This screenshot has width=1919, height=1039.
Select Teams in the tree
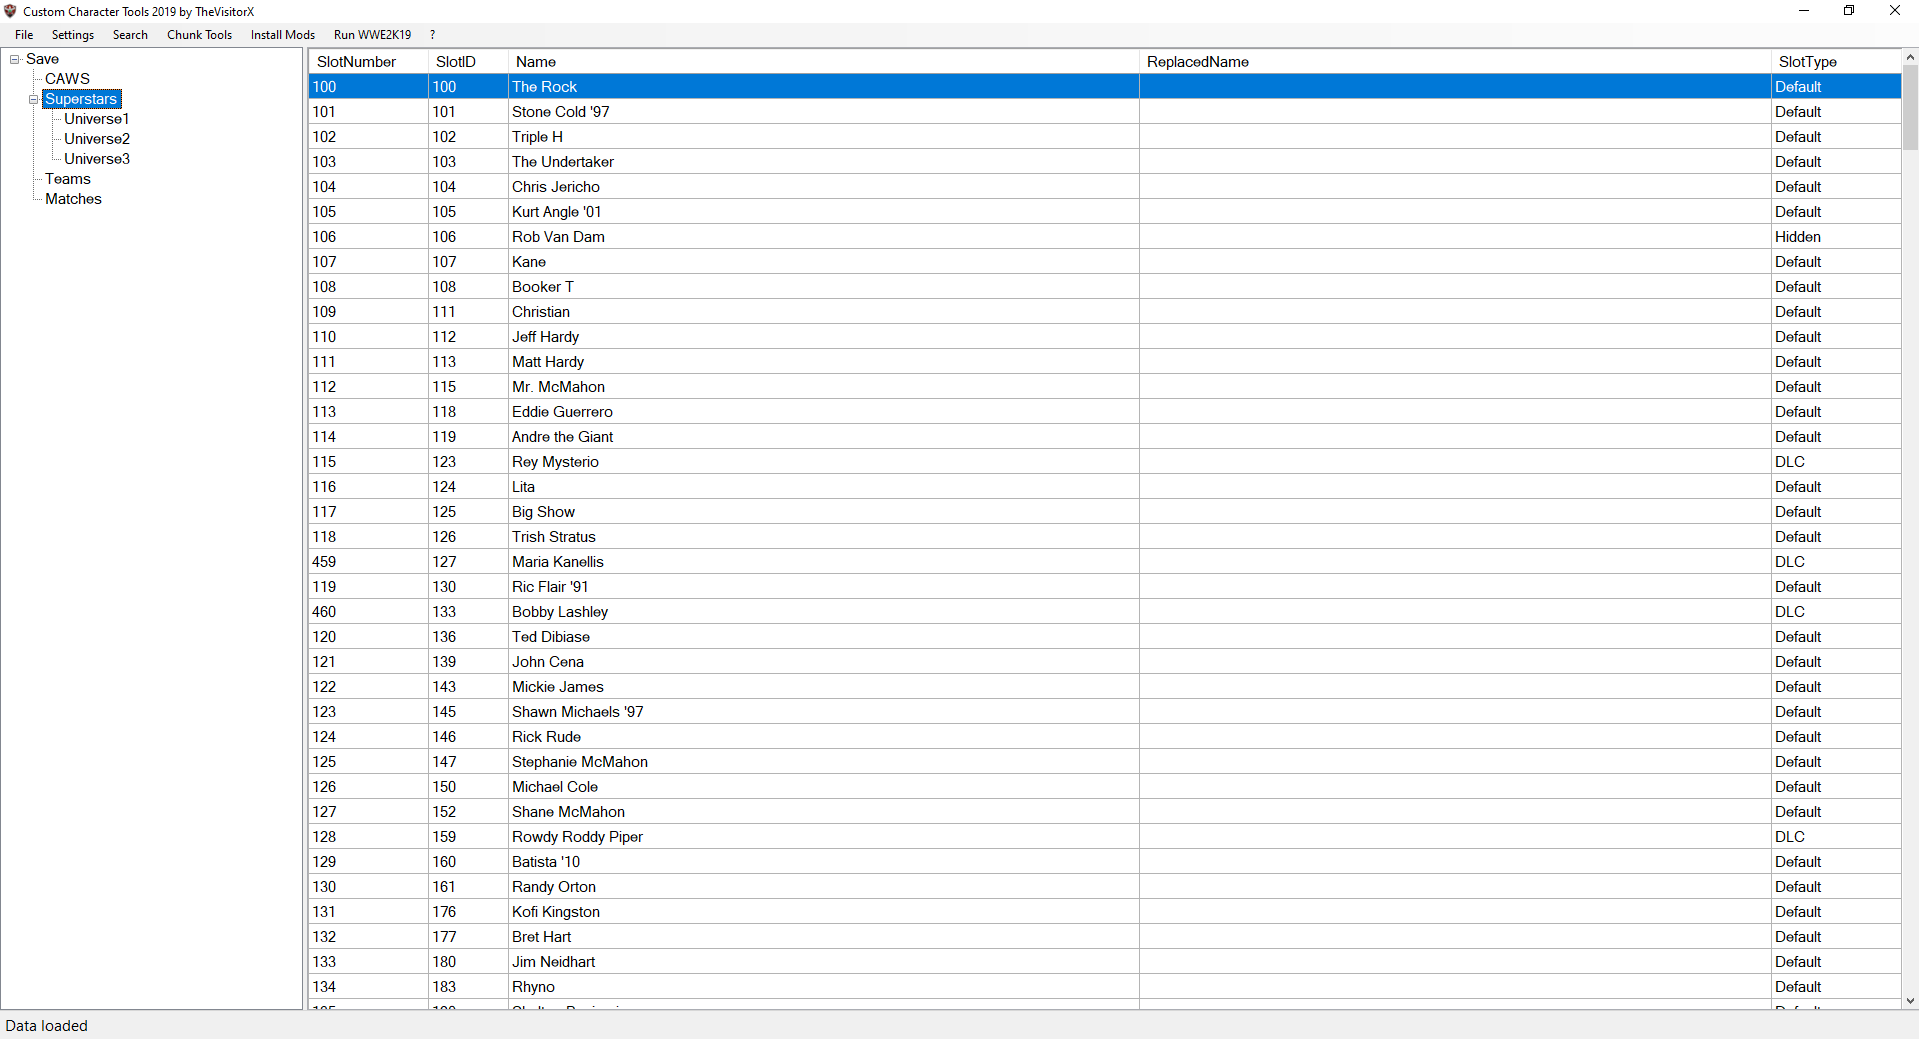click(x=68, y=179)
